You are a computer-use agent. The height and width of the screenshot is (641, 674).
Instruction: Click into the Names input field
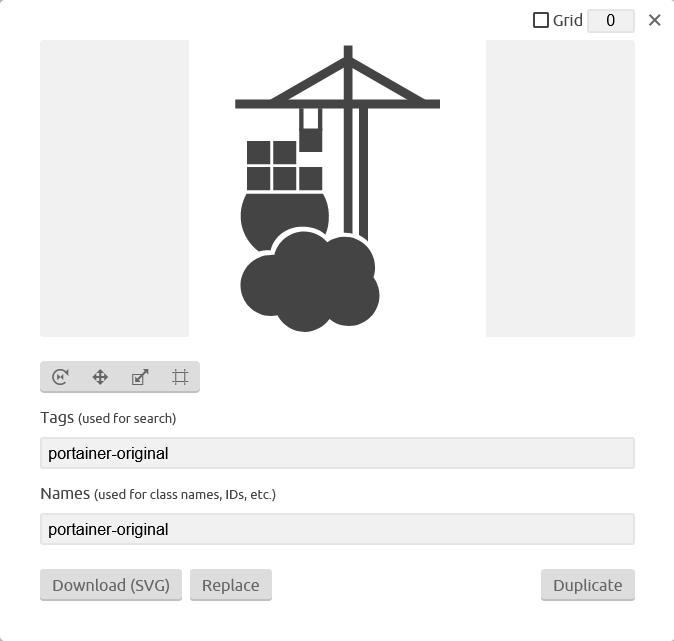click(337, 529)
